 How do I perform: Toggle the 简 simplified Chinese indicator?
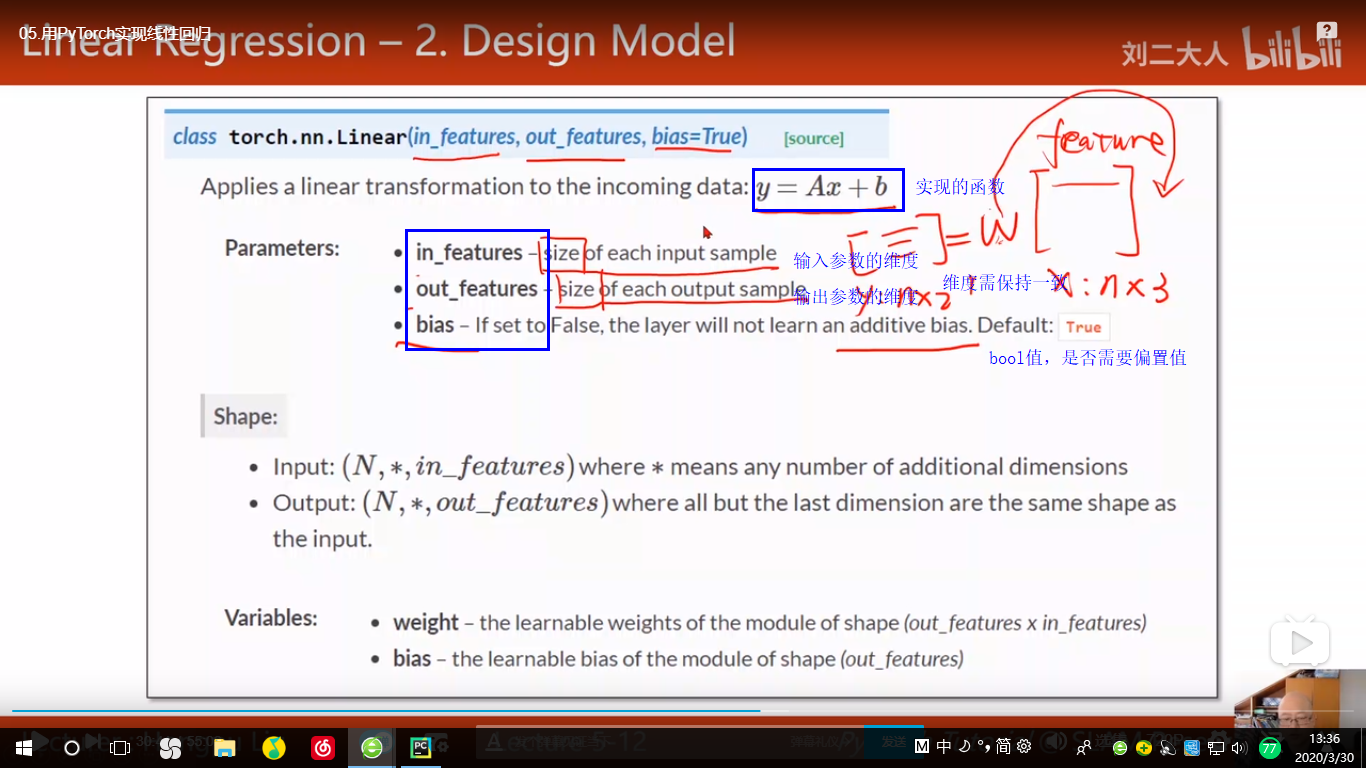click(x=1004, y=746)
